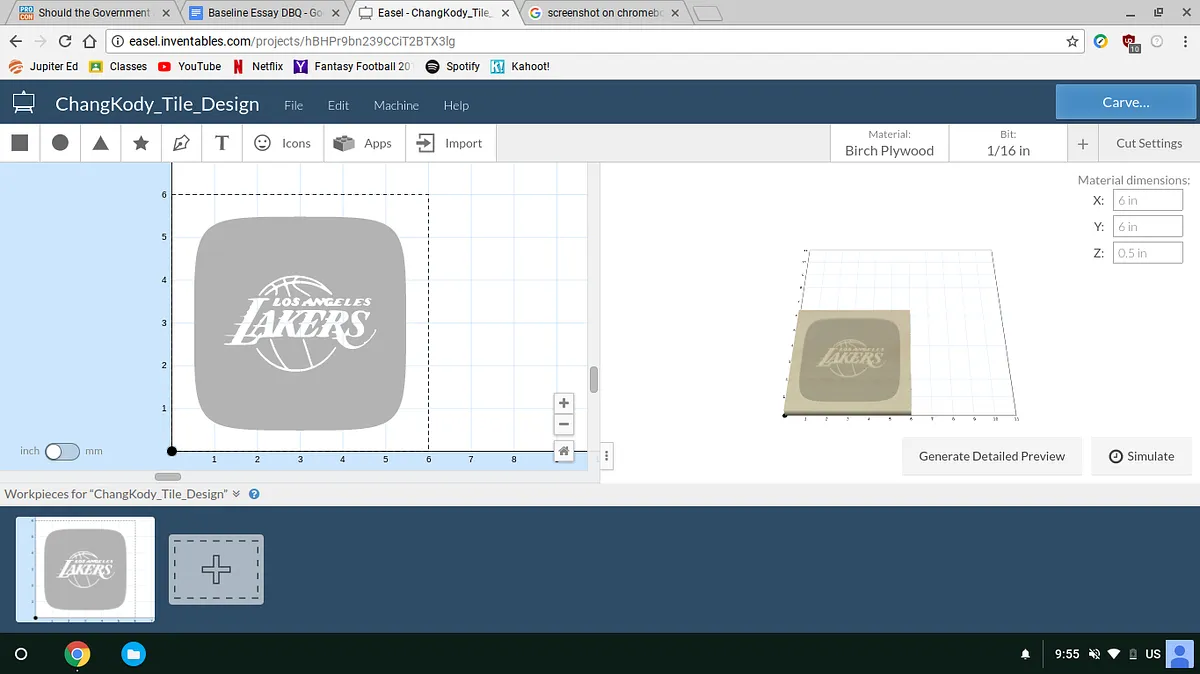Select the star shape tool

click(x=141, y=143)
